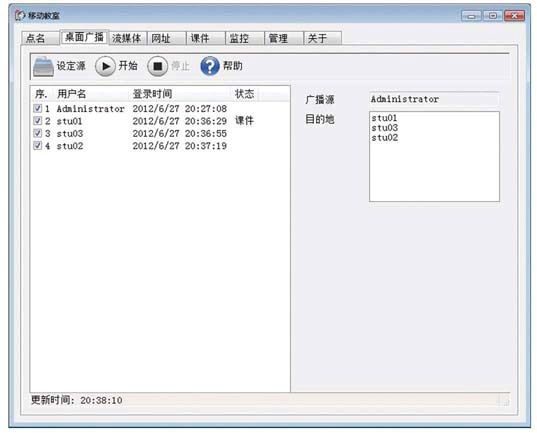Screen dimensions: 537x433
Task: Sort by the 登录时间 column header
Action: click(152, 94)
